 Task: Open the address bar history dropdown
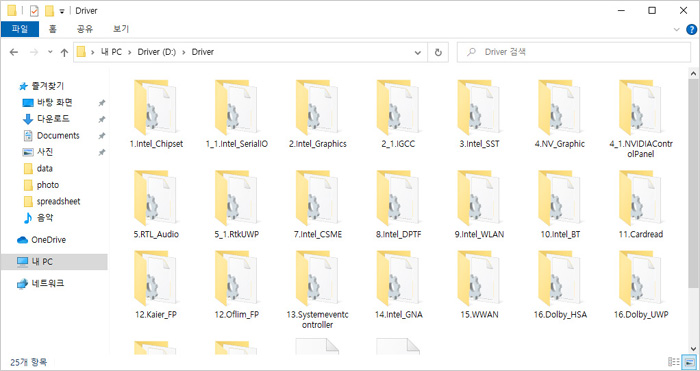coord(418,52)
